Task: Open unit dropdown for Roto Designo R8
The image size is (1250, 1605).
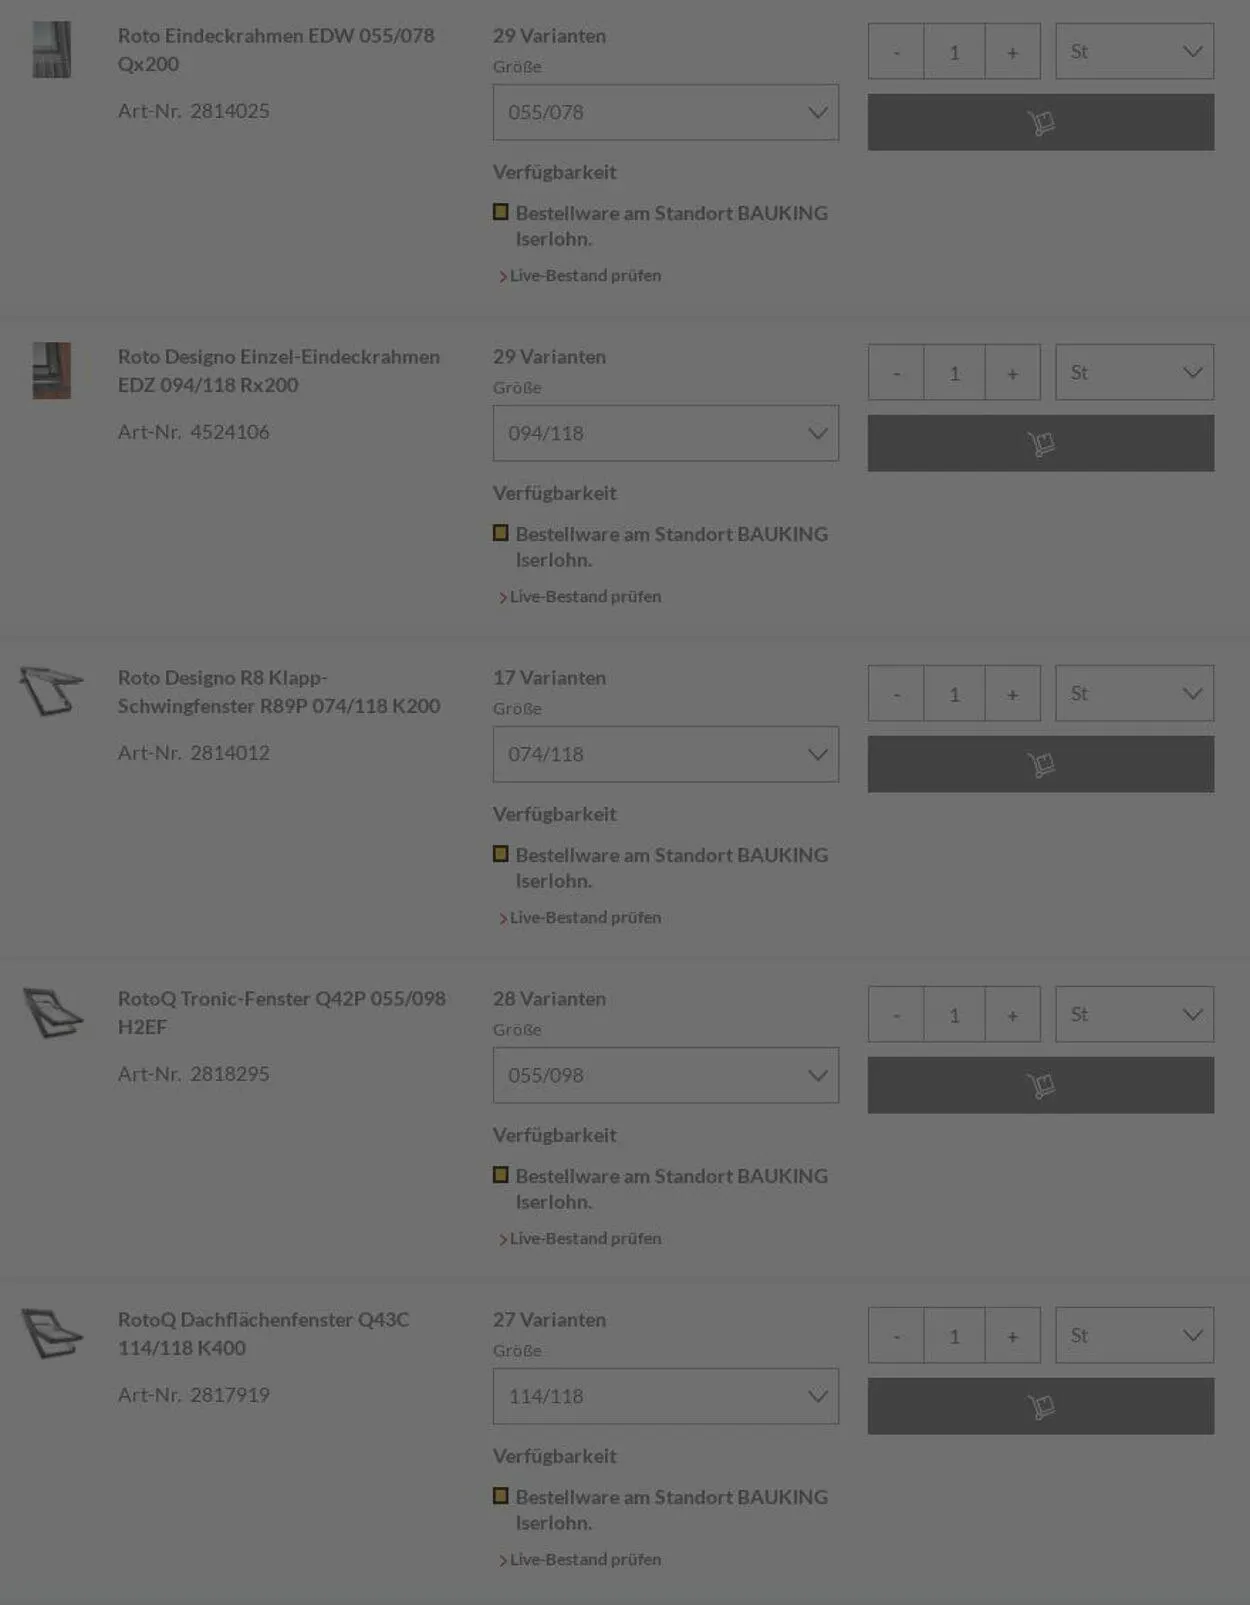Action: coord(1134,693)
